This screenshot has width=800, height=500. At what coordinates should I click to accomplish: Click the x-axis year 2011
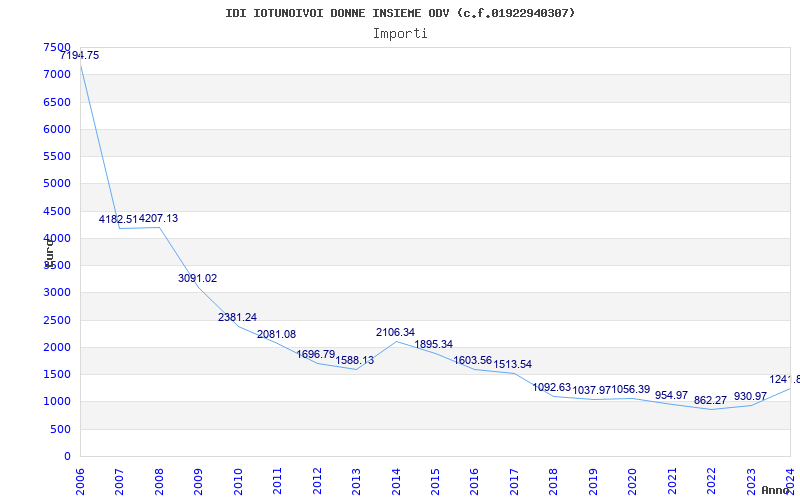[278, 482]
